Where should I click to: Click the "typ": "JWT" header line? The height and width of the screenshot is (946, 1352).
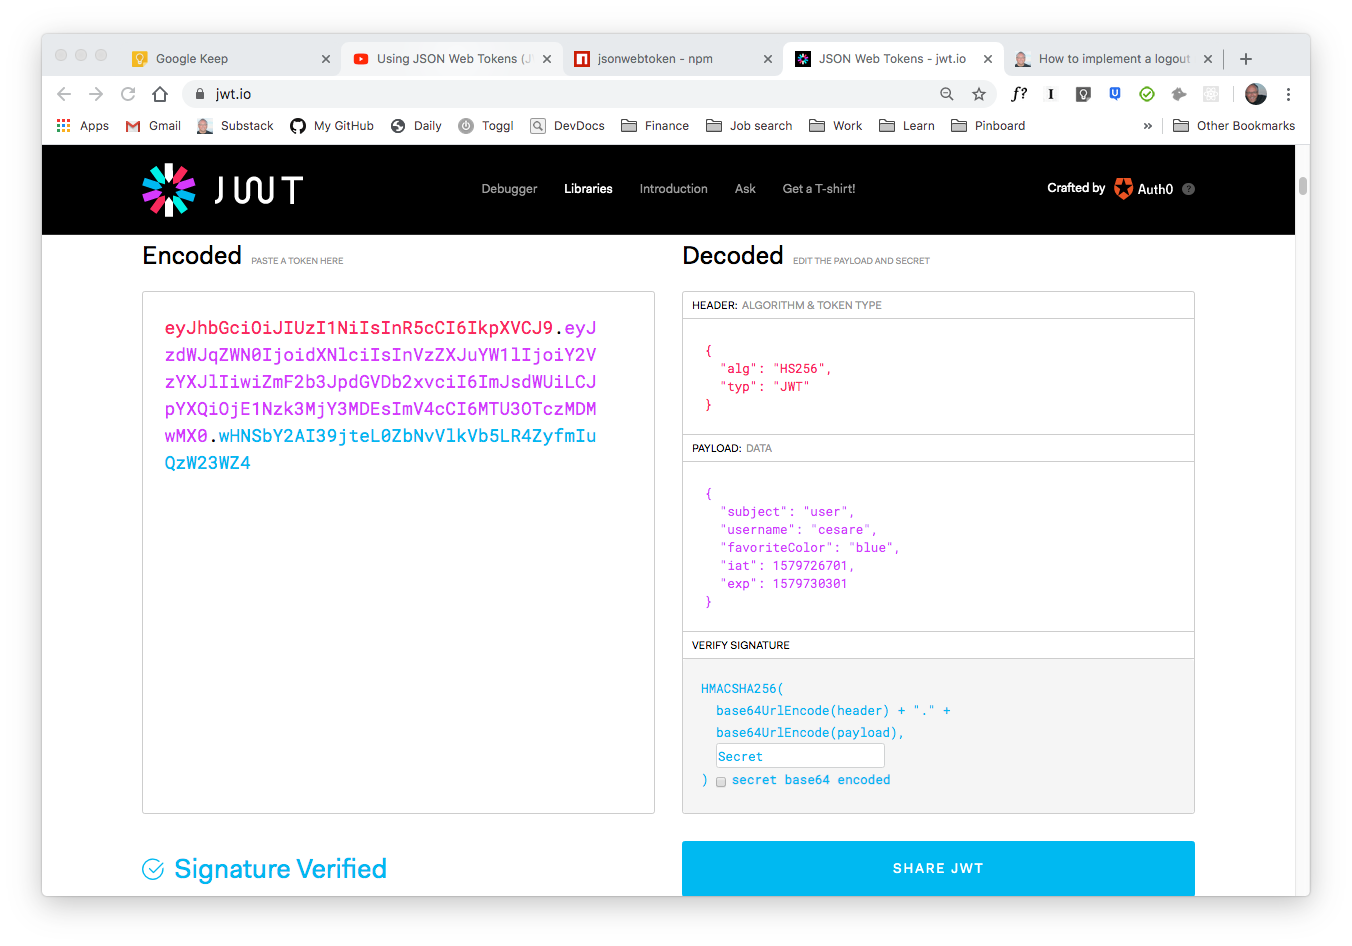click(765, 387)
